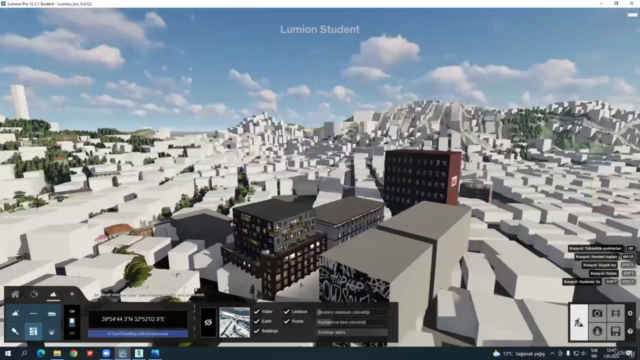Uncheck the Buildings checkbox
Screen dimensions: 640x360
point(257,331)
